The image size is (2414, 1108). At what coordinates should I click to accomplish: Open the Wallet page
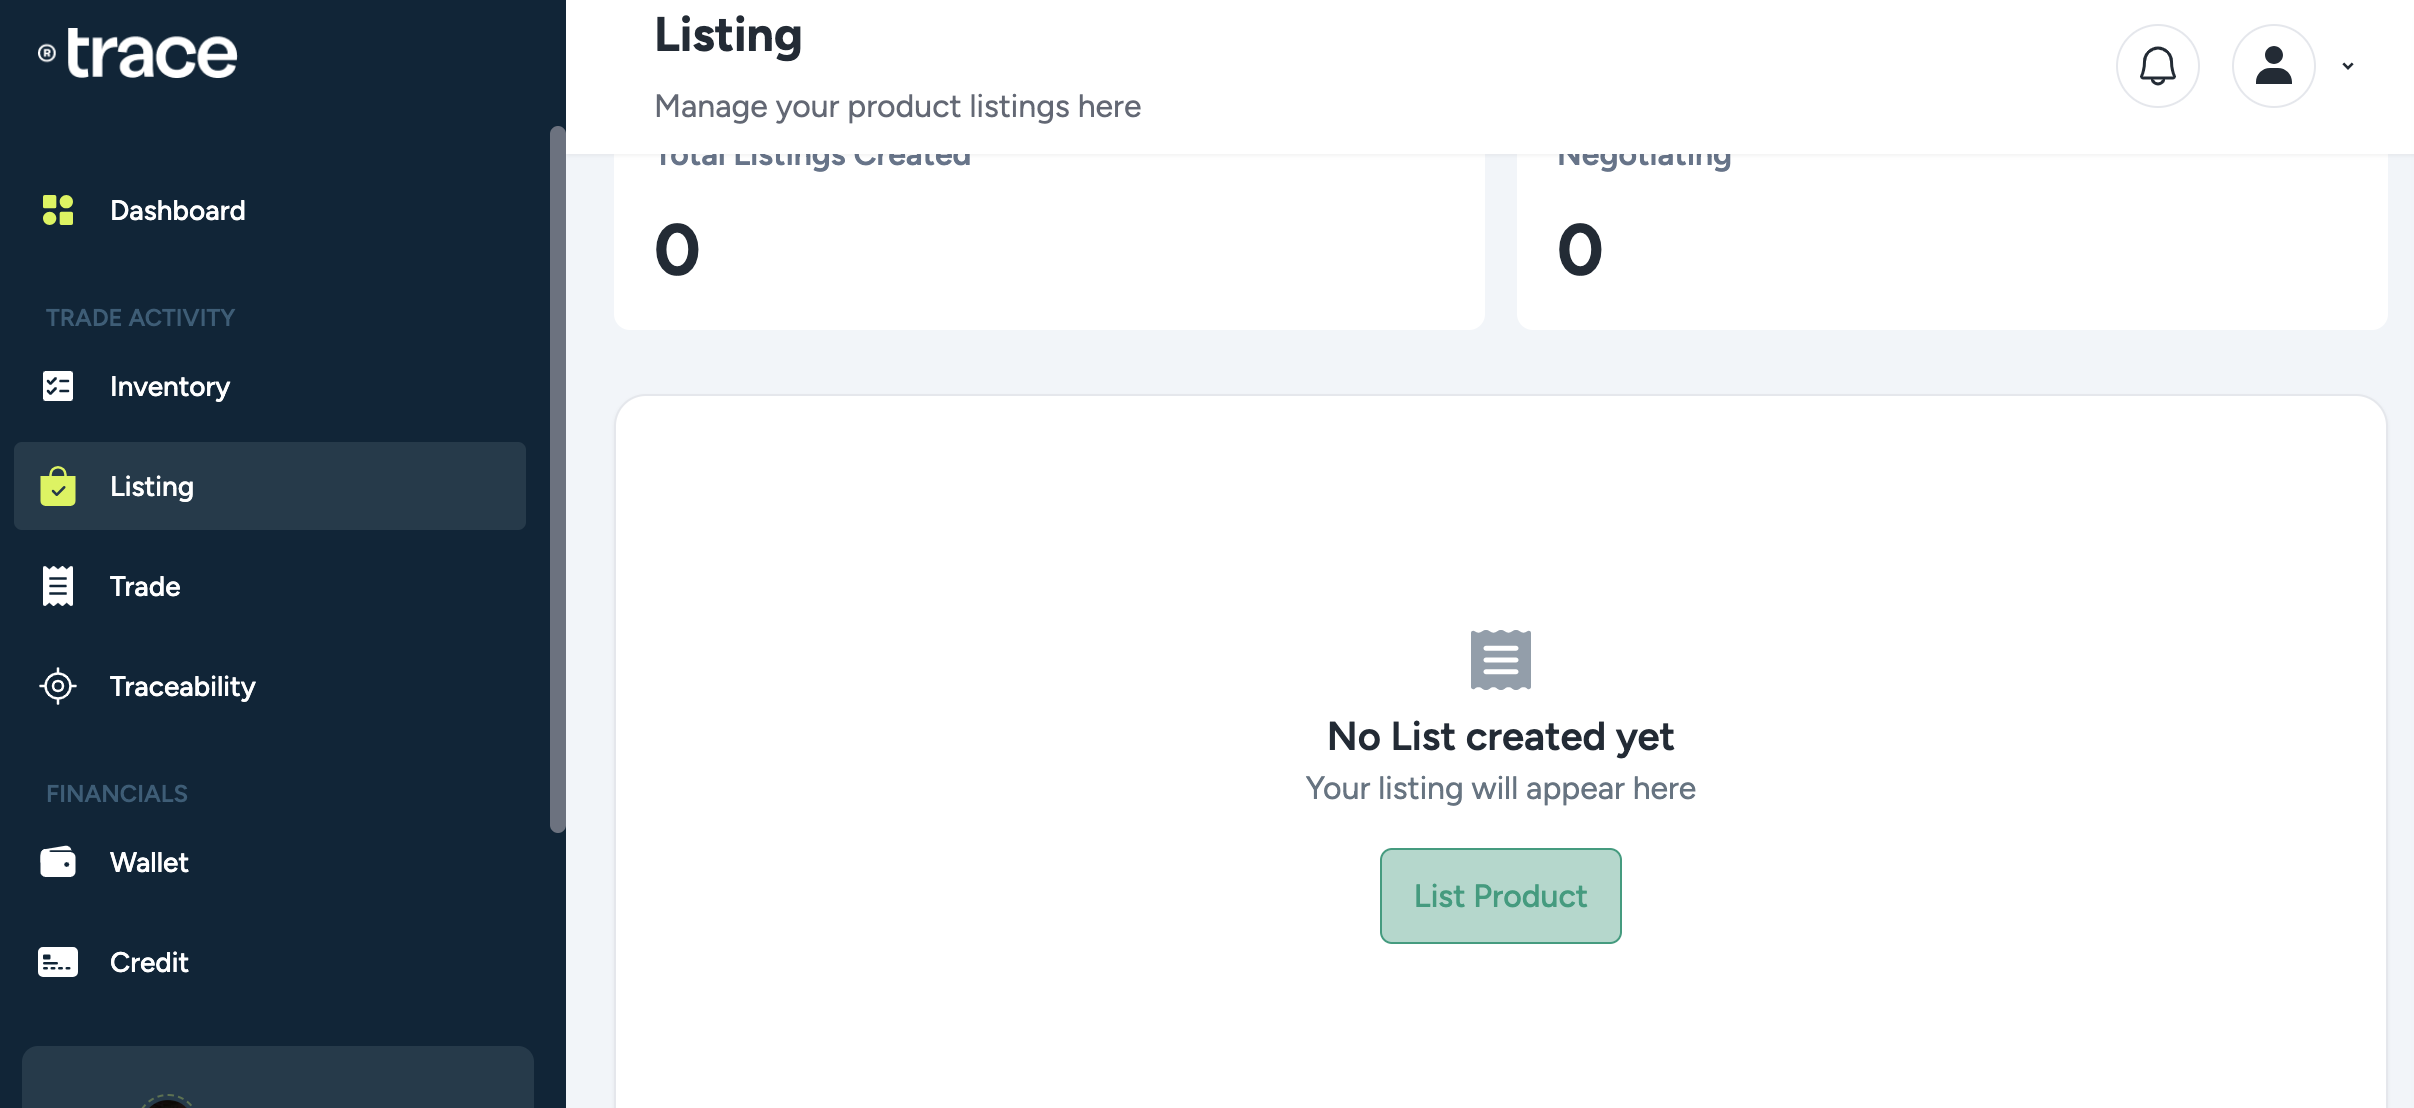[x=149, y=862]
